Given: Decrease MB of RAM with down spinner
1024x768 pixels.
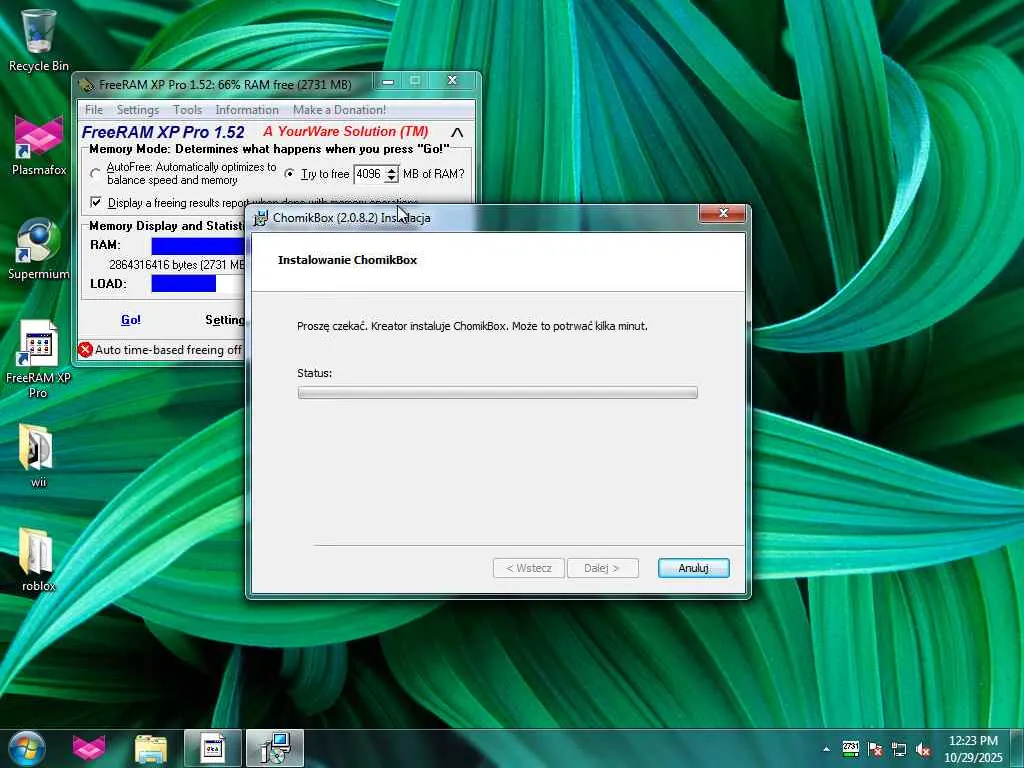Looking at the screenshot, I should coord(391,178).
